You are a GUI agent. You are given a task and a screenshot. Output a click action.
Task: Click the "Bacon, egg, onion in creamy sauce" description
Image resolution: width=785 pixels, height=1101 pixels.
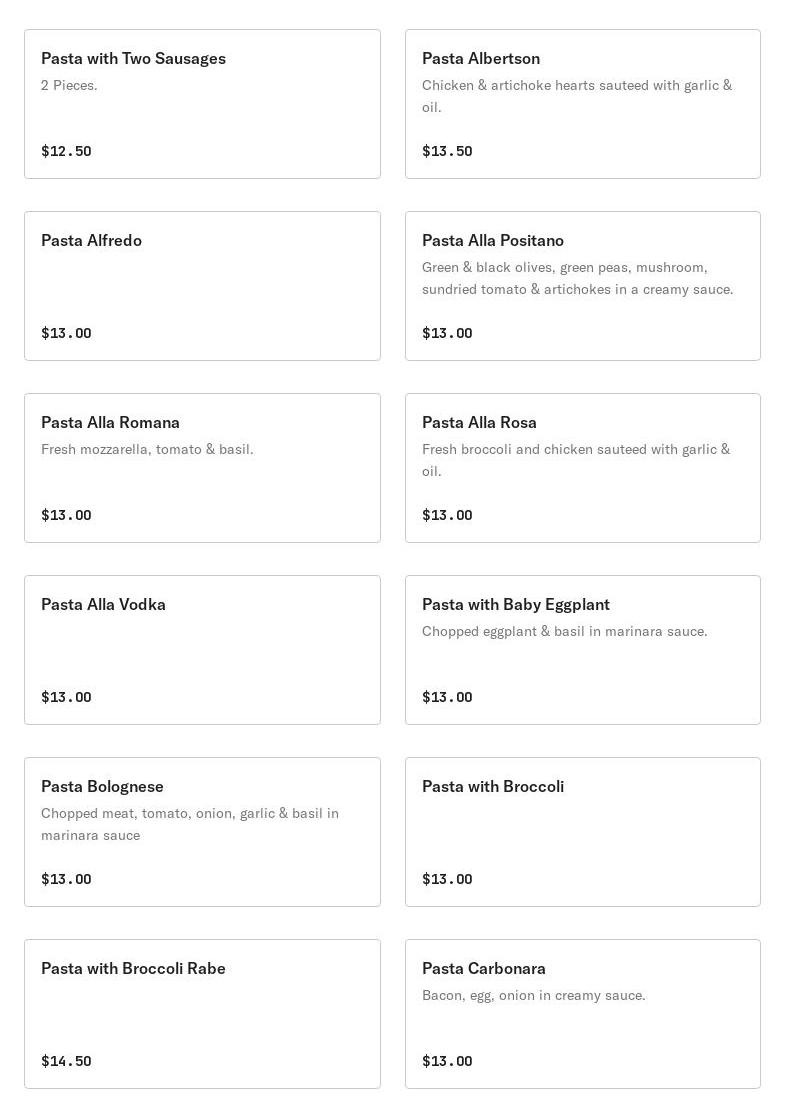tap(533, 996)
